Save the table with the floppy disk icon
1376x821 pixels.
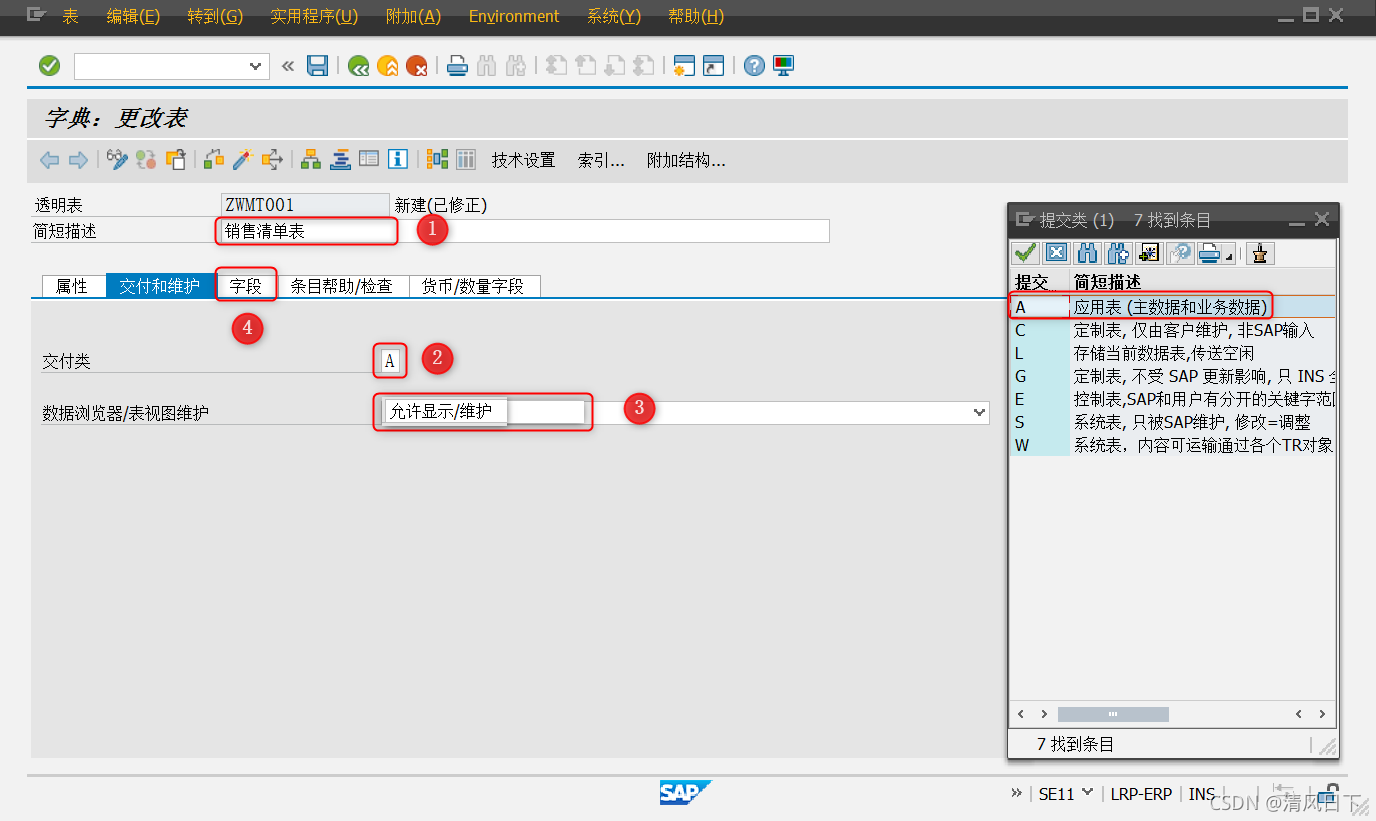coord(317,66)
